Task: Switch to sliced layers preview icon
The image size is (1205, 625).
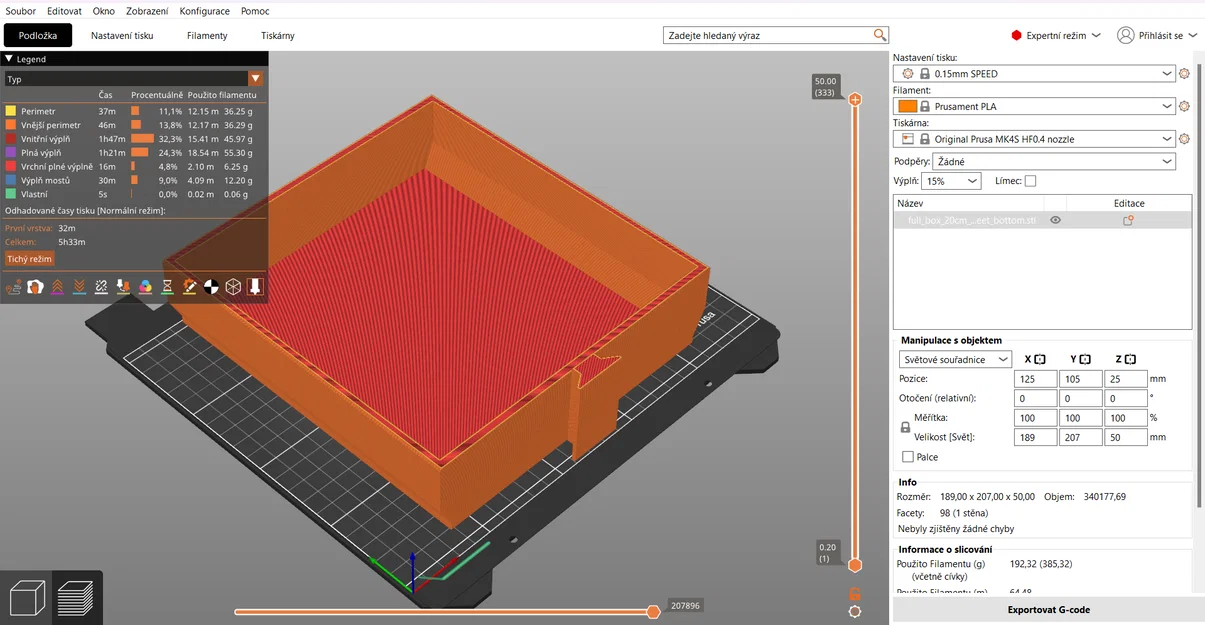Action: (x=76, y=597)
